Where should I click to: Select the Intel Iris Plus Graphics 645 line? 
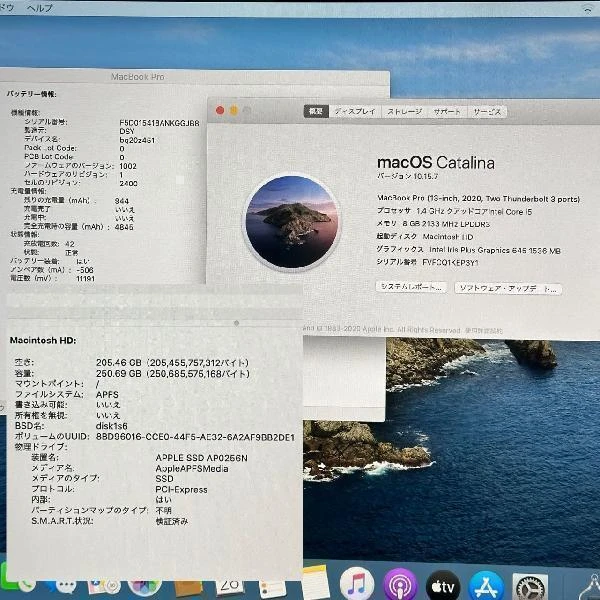(468, 250)
